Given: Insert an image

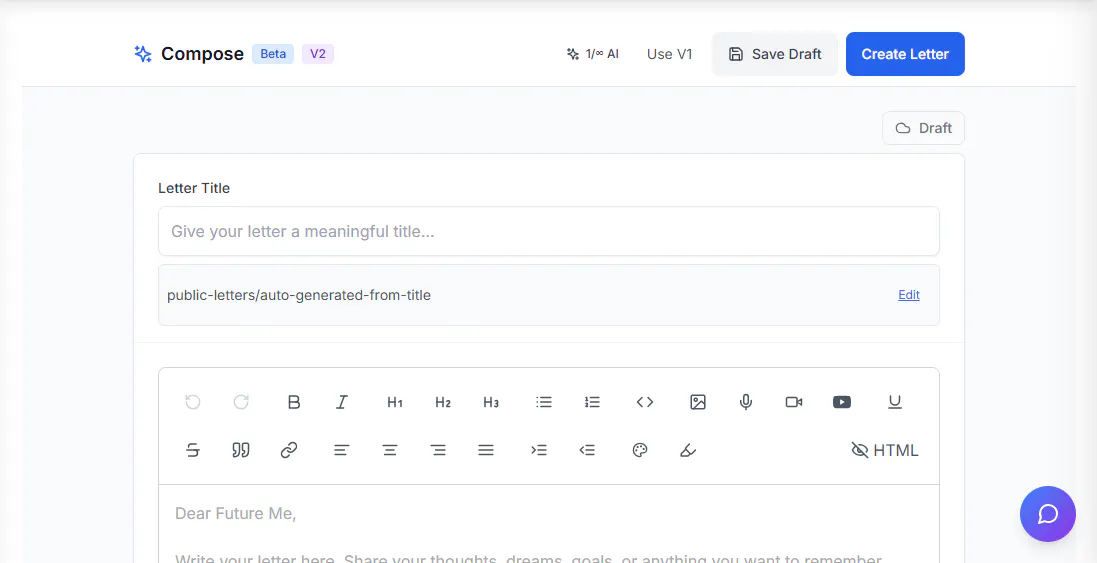Looking at the screenshot, I should coord(698,402).
